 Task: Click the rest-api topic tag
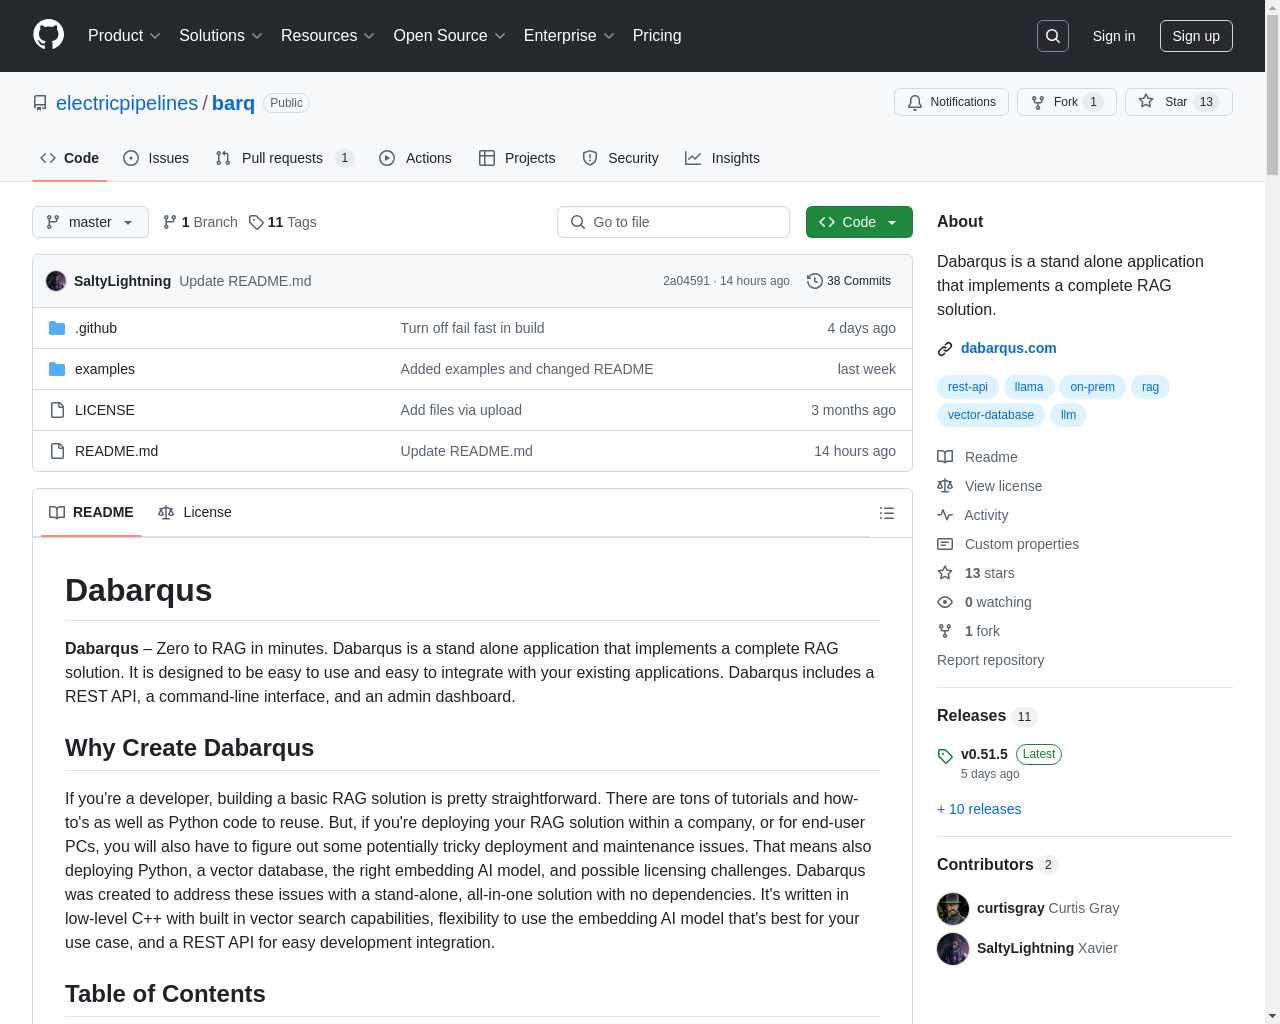click(968, 387)
